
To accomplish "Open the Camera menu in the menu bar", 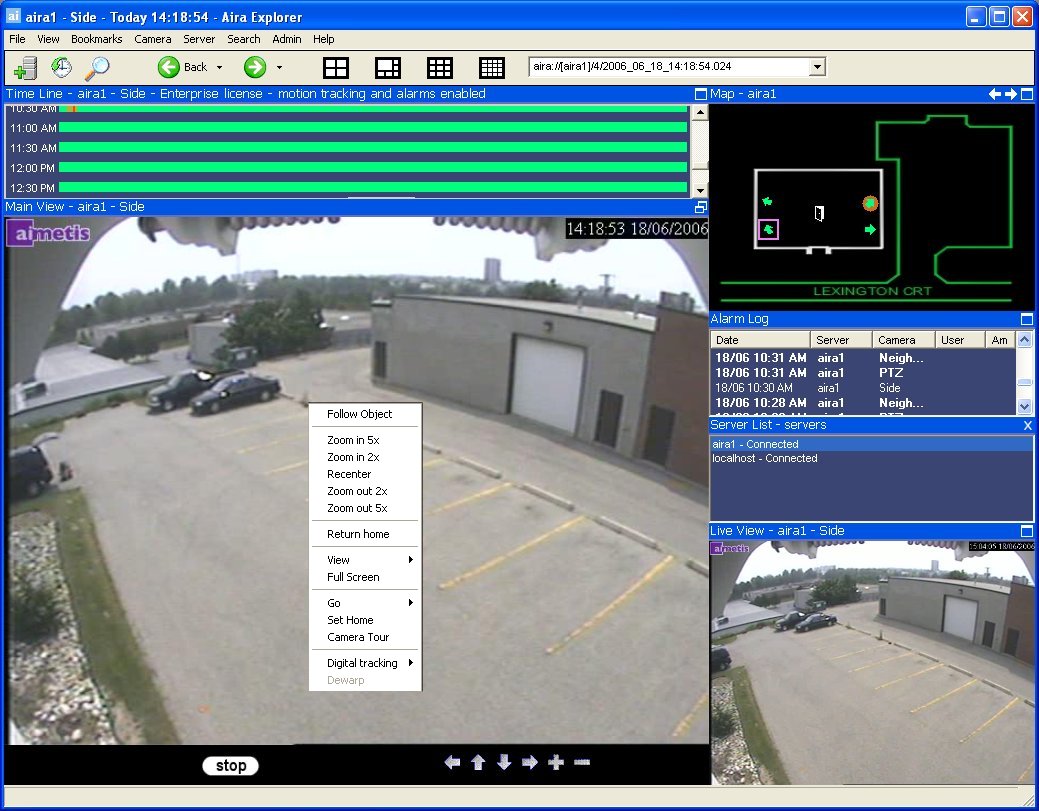I will click(153, 39).
